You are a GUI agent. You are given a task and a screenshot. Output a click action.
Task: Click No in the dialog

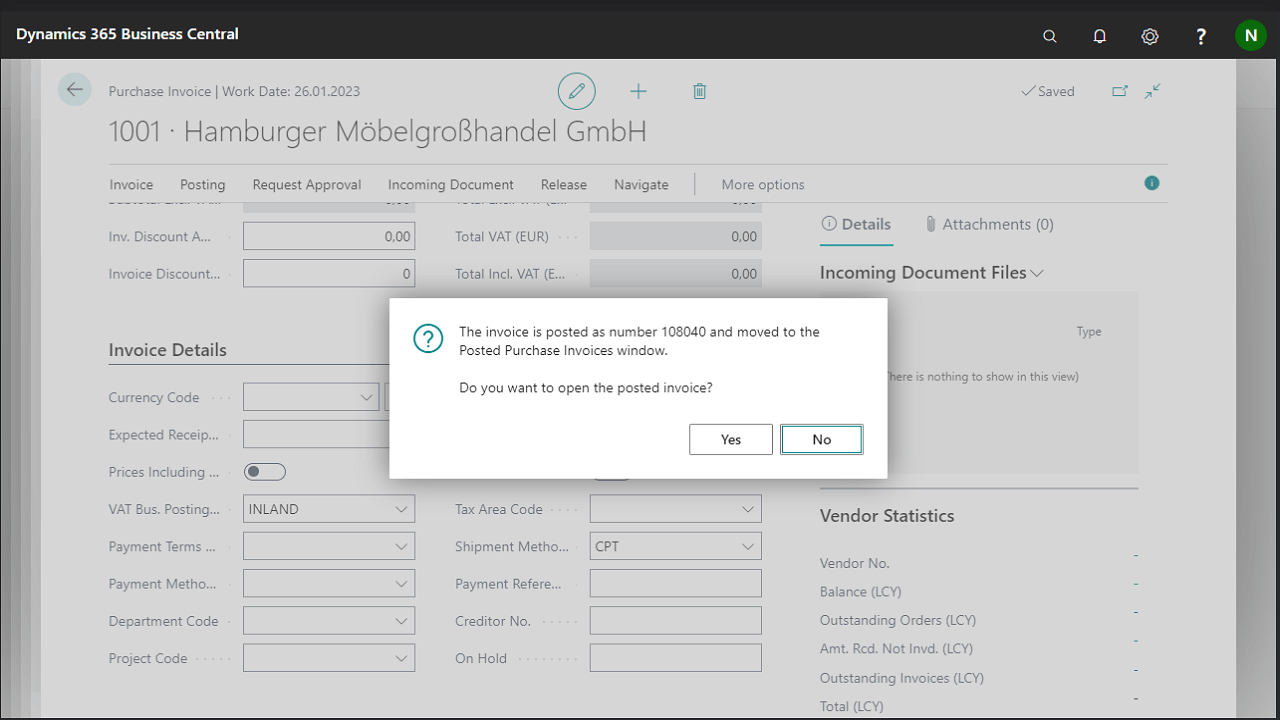[822, 439]
